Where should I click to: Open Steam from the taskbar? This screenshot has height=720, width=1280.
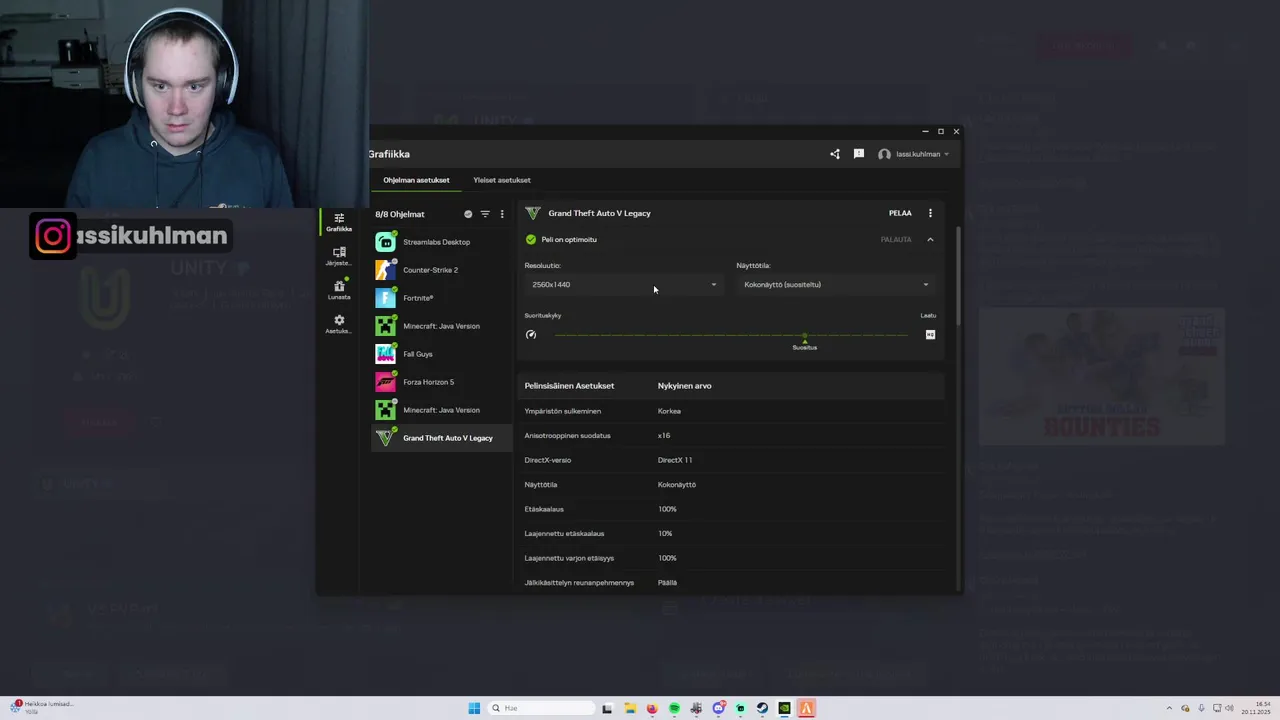point(762,708)
